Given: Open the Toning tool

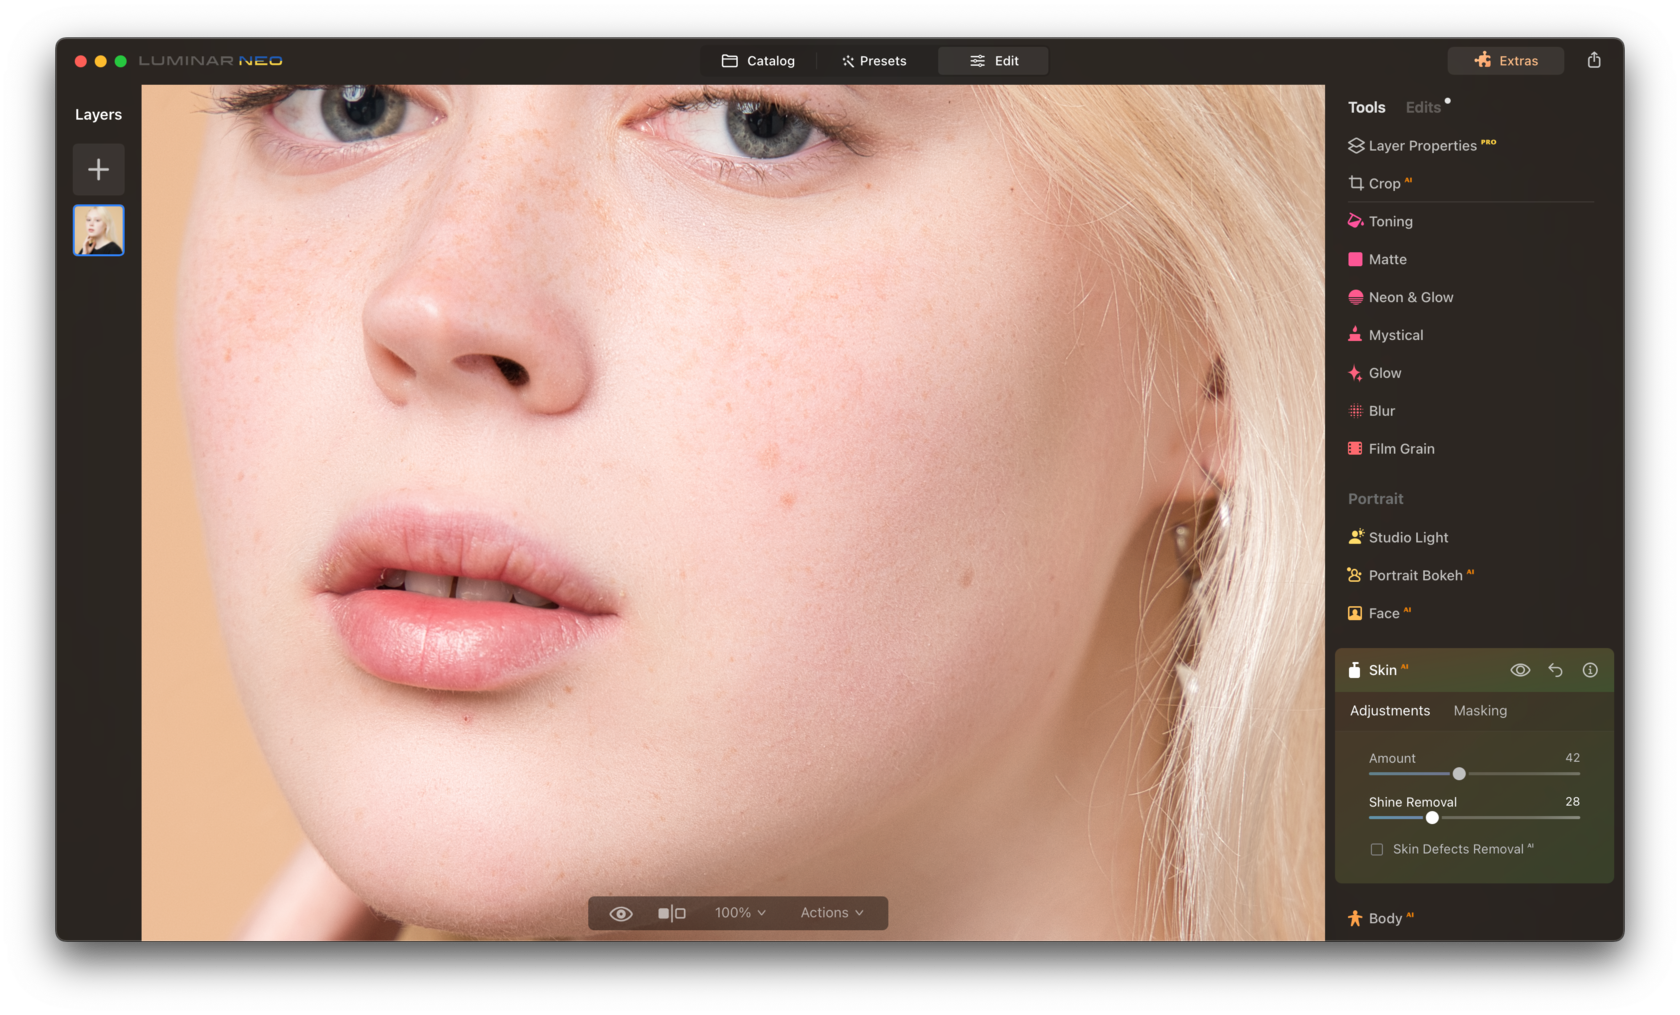Looking at the screenshot, I should click(1390, 221).
